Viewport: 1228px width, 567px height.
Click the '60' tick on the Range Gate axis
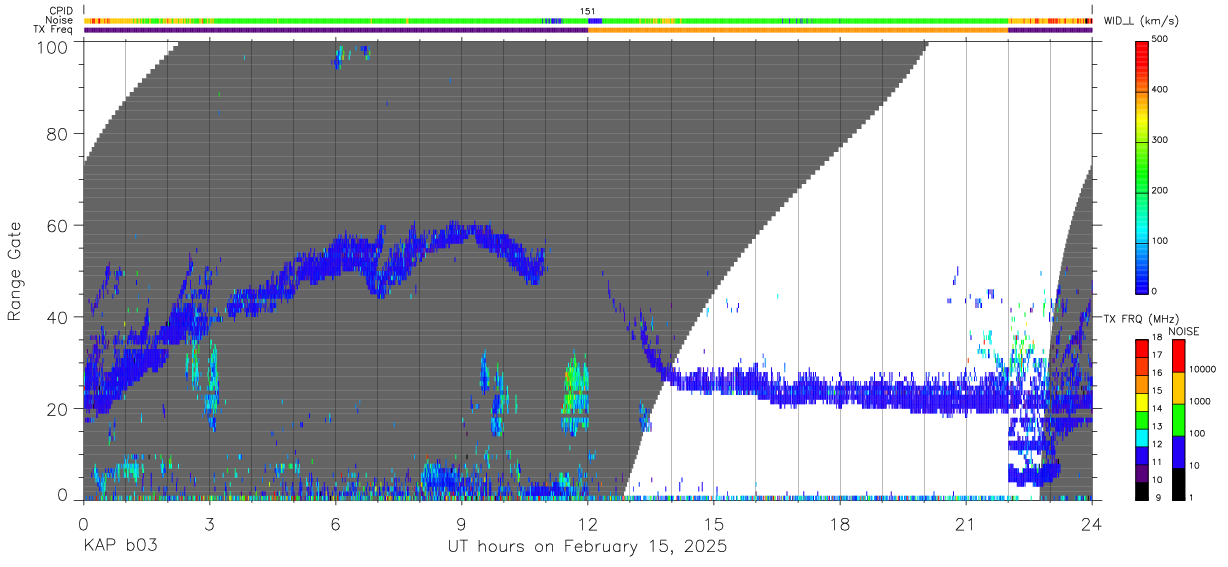click(x=57, y=225)
